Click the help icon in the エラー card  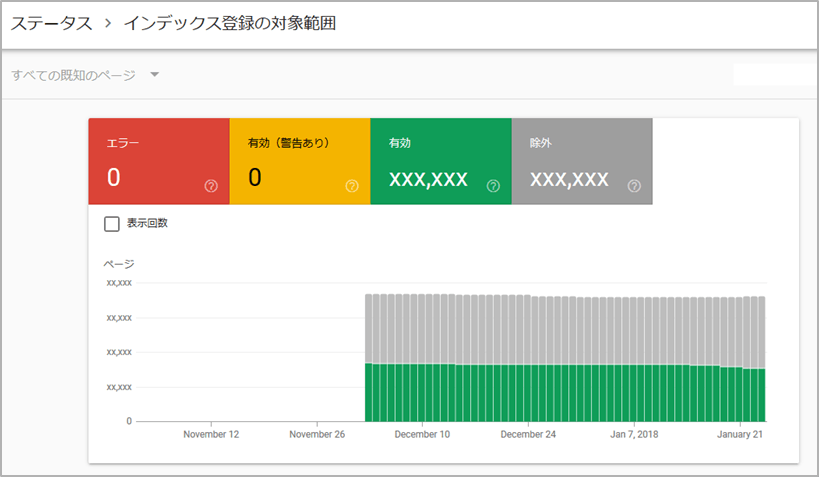click(211, 186)
